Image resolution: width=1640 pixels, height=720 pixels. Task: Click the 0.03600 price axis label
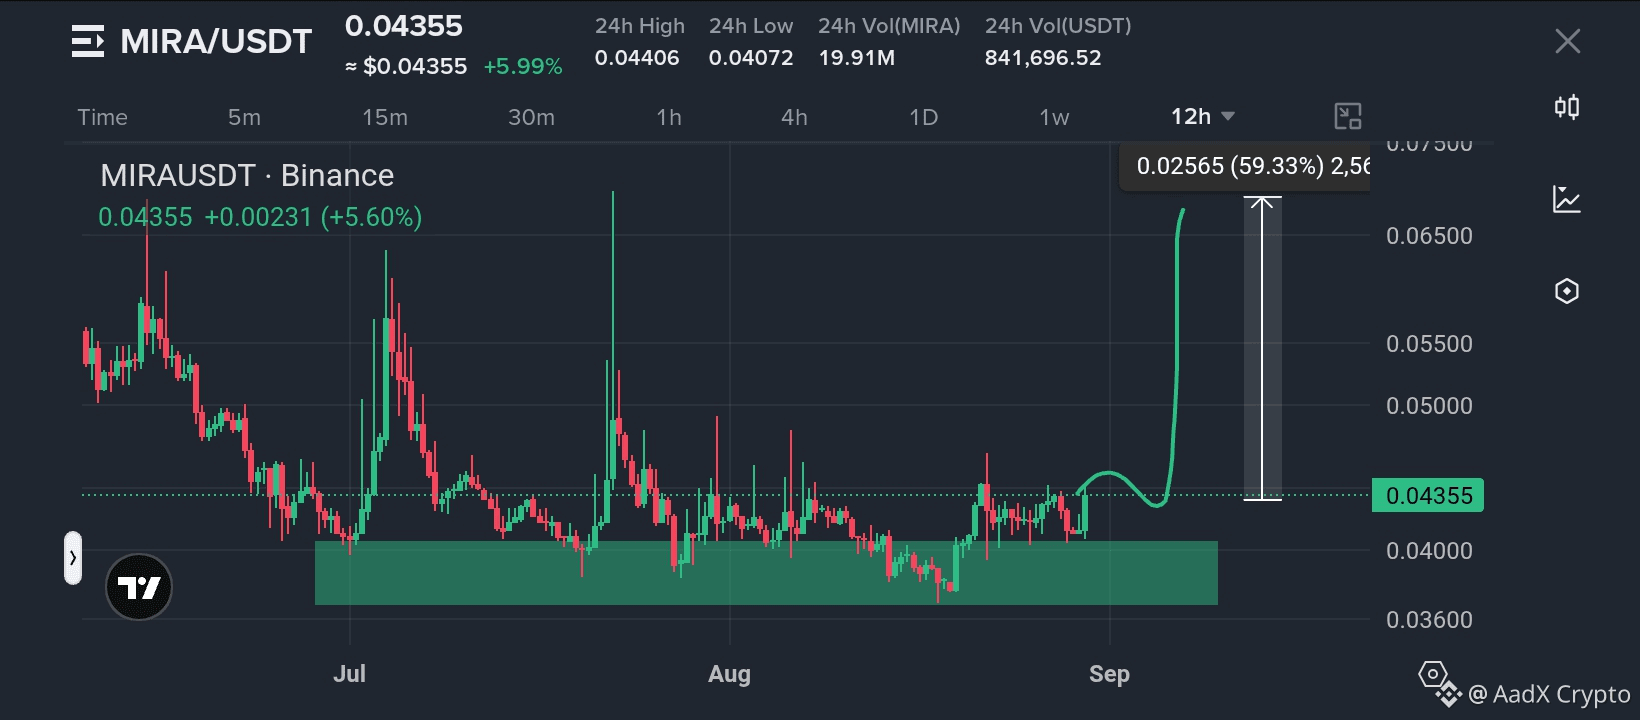(1429, 620)
